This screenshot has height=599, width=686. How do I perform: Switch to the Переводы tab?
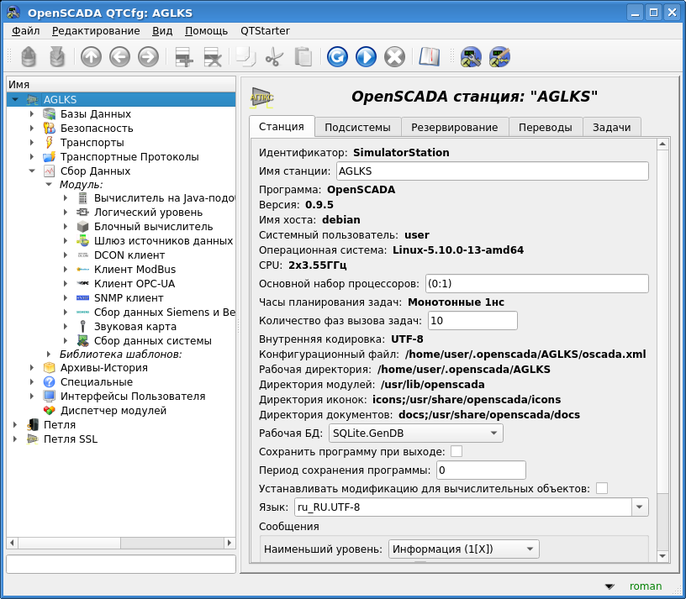[545, 127]
